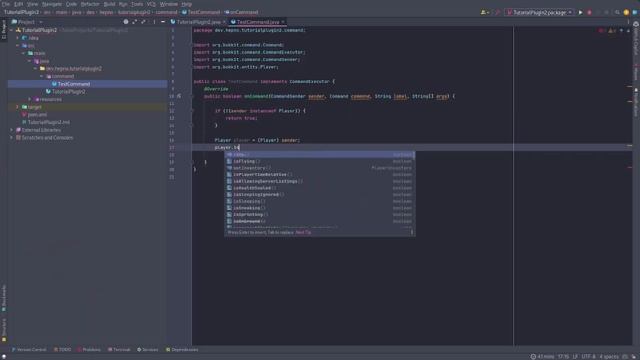640x360 pixels.
Task: Switch to the TestCommand.java editor tab
Action: tap(258, 22)
